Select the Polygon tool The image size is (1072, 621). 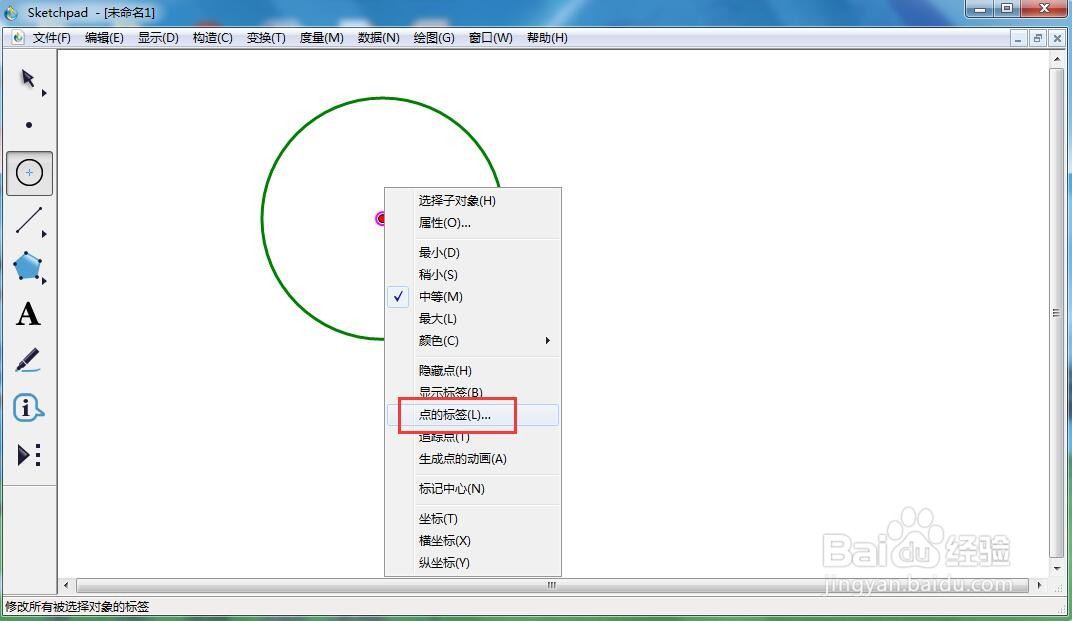[27, 266]
